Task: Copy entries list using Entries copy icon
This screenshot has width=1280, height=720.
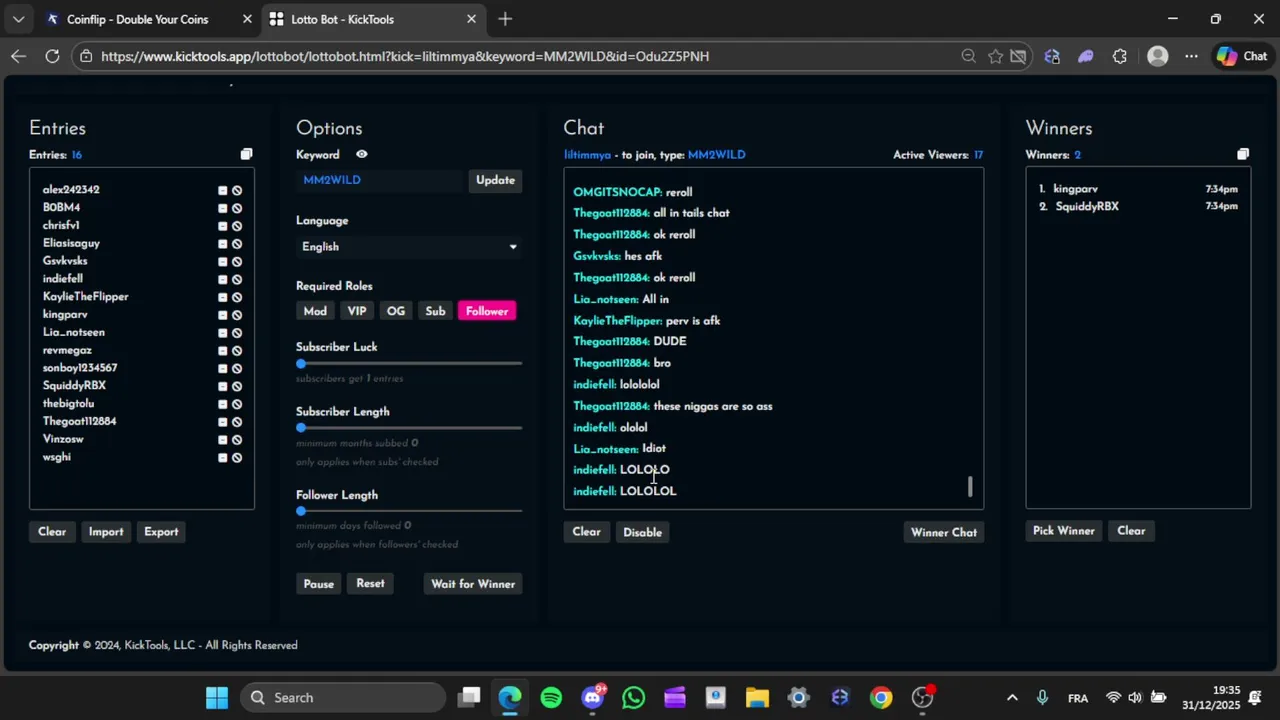Action: 246,154
